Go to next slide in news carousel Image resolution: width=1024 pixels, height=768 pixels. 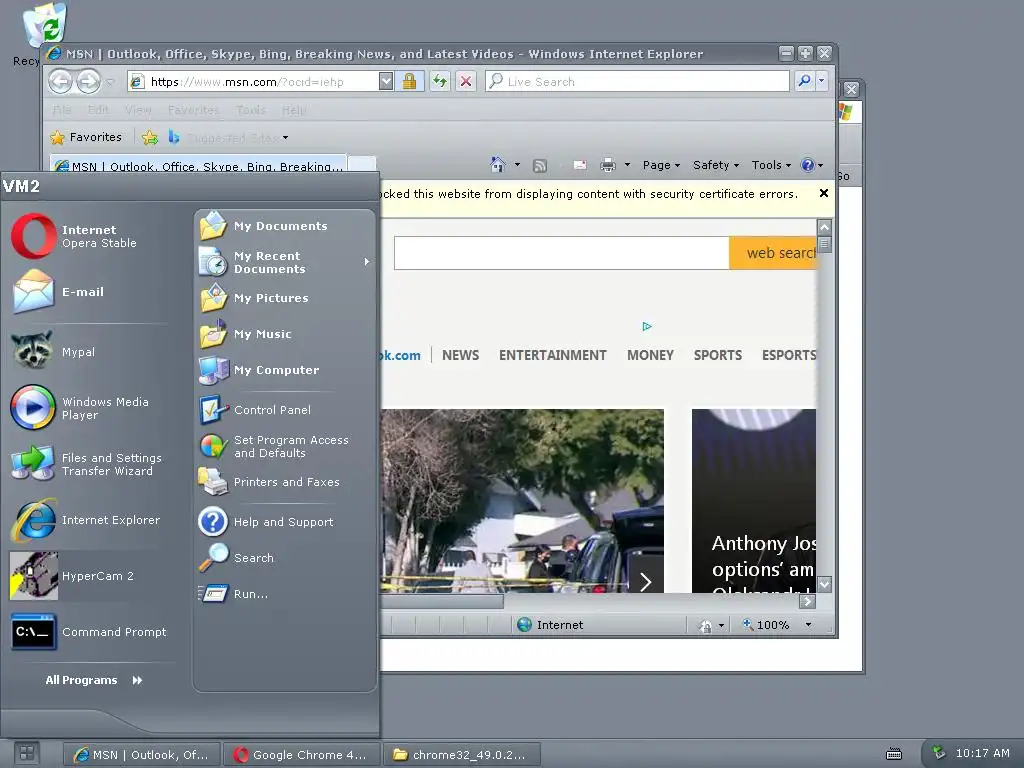pos(645,581)
